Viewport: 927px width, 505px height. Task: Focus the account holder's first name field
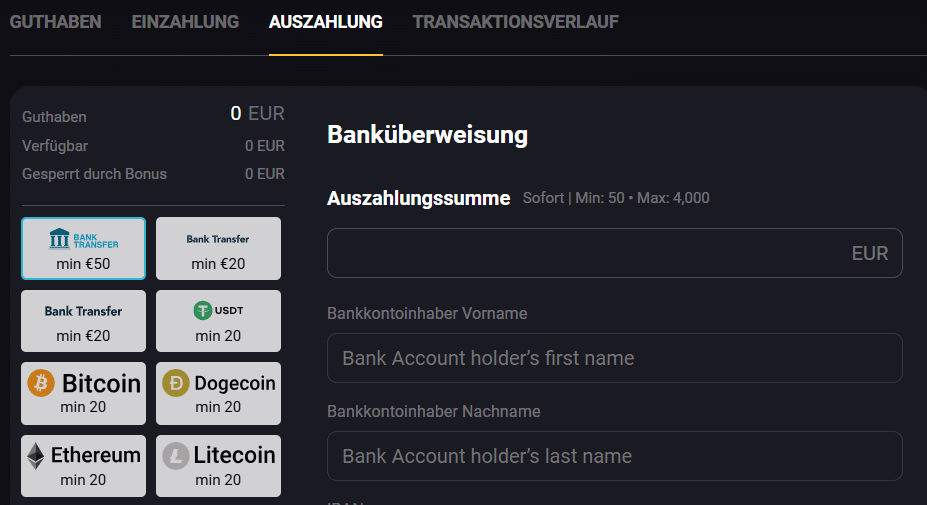click(x=614, y=358)
